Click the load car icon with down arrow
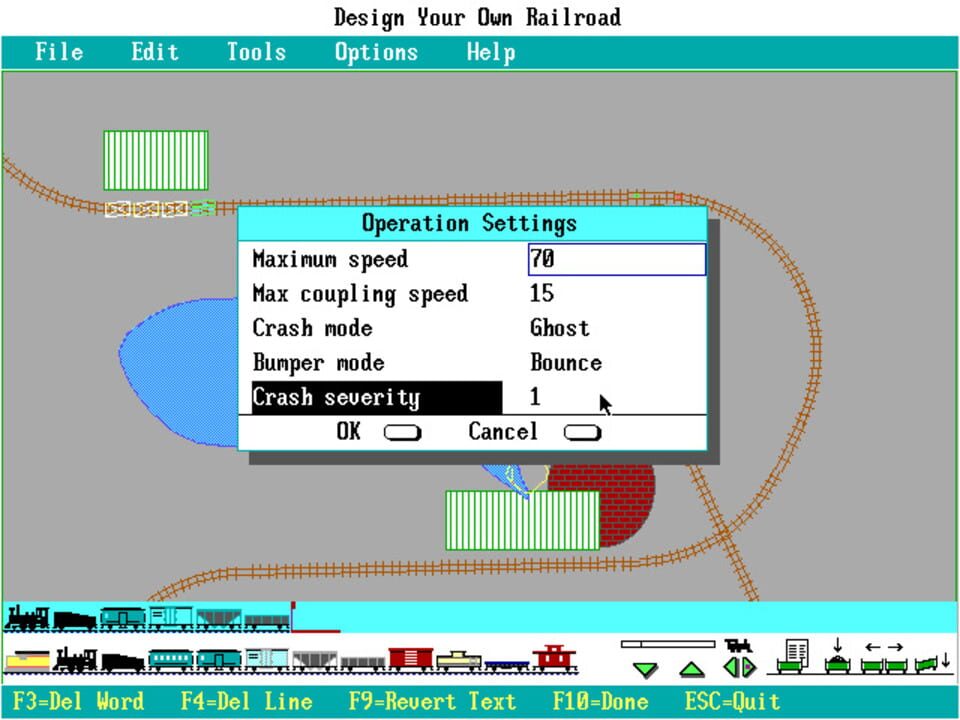Screen dimensions: 960x720 coord(836,655)
